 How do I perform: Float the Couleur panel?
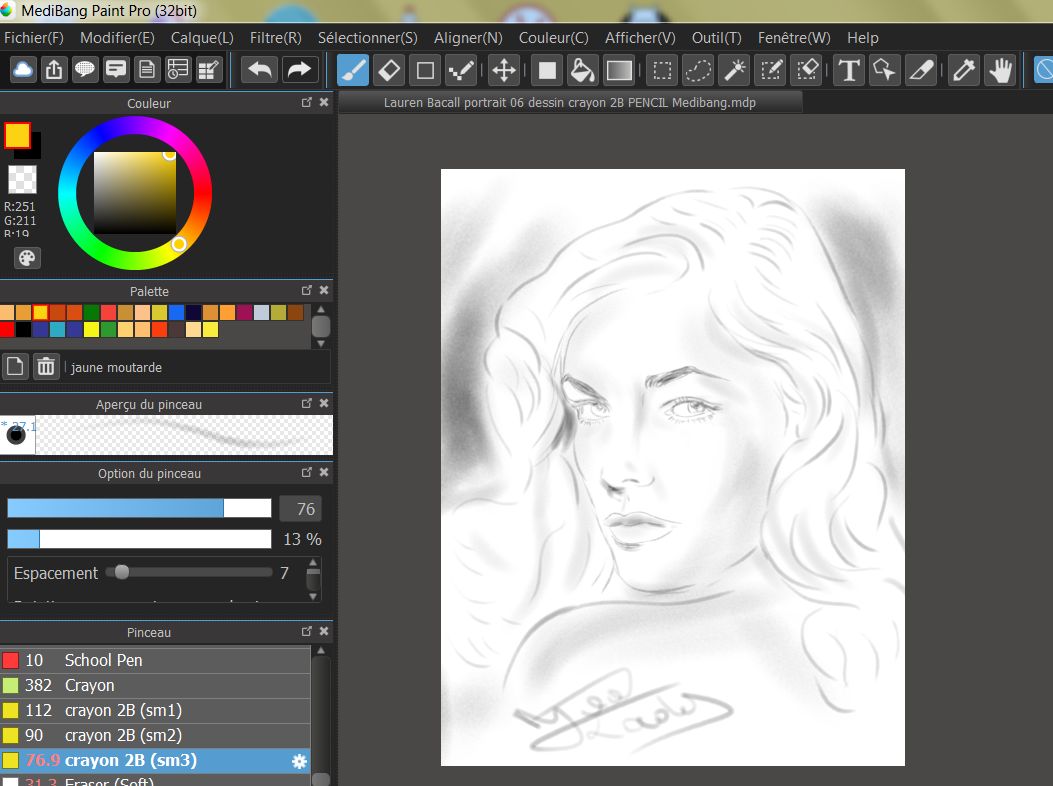(x=306, y=103)
